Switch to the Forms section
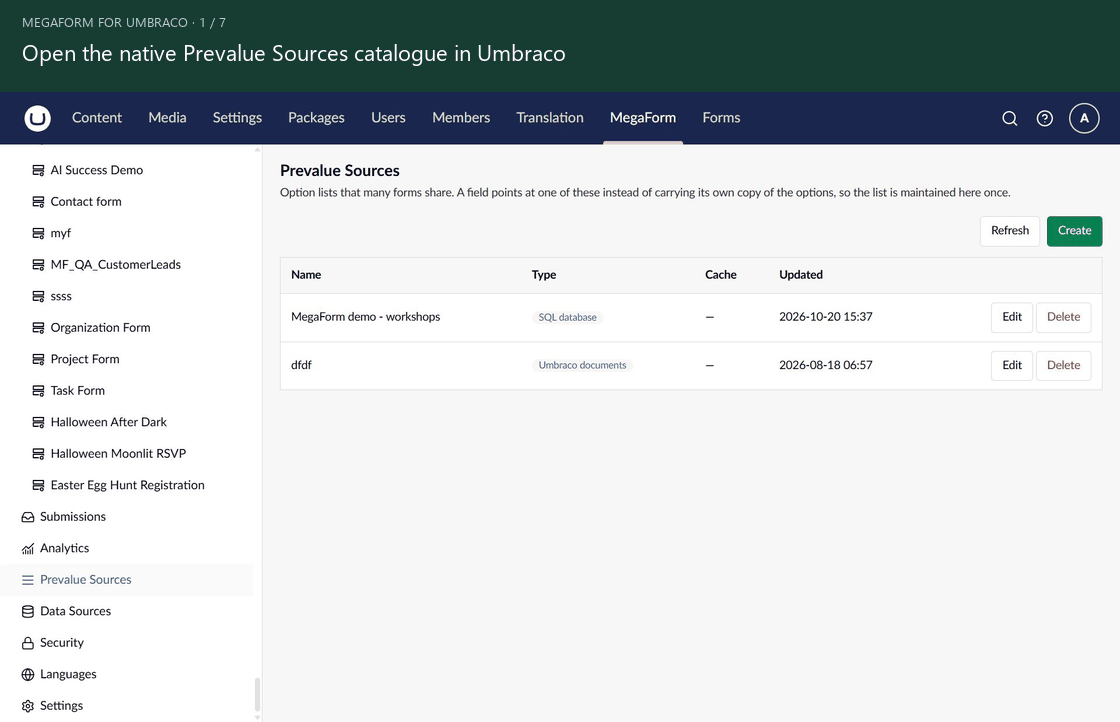Screen dimensions: 1120x722 pyautogui.click(x=721, y=117)
